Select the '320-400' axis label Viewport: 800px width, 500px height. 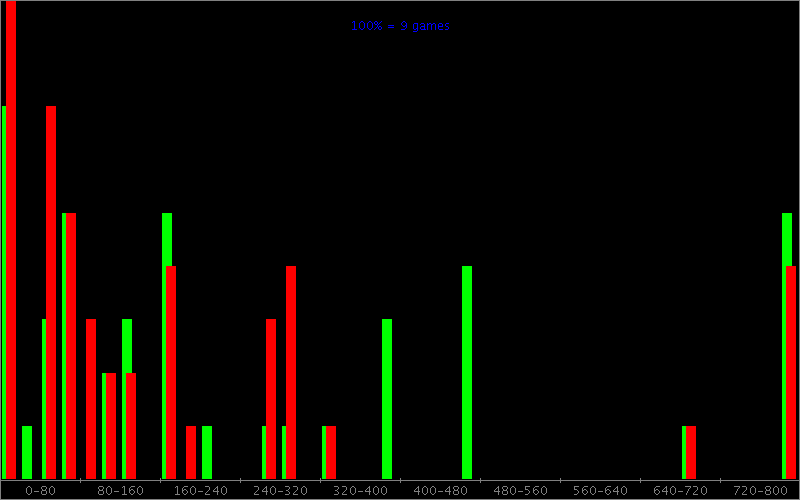point(360,491)
